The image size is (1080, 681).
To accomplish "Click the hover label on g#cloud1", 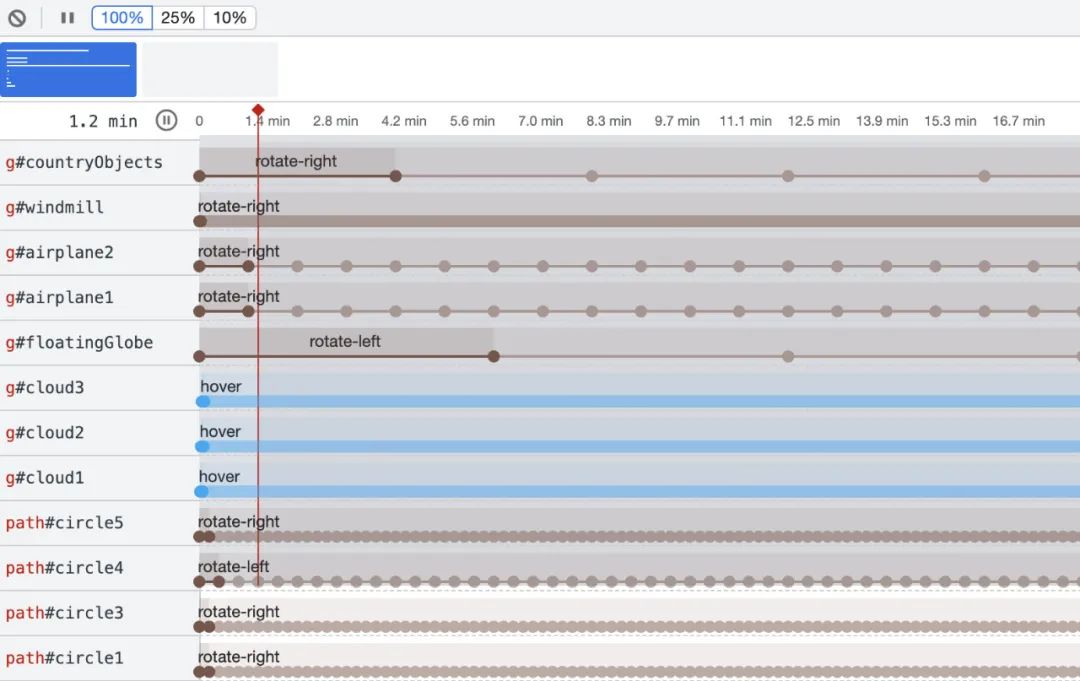I will [220, 476].
